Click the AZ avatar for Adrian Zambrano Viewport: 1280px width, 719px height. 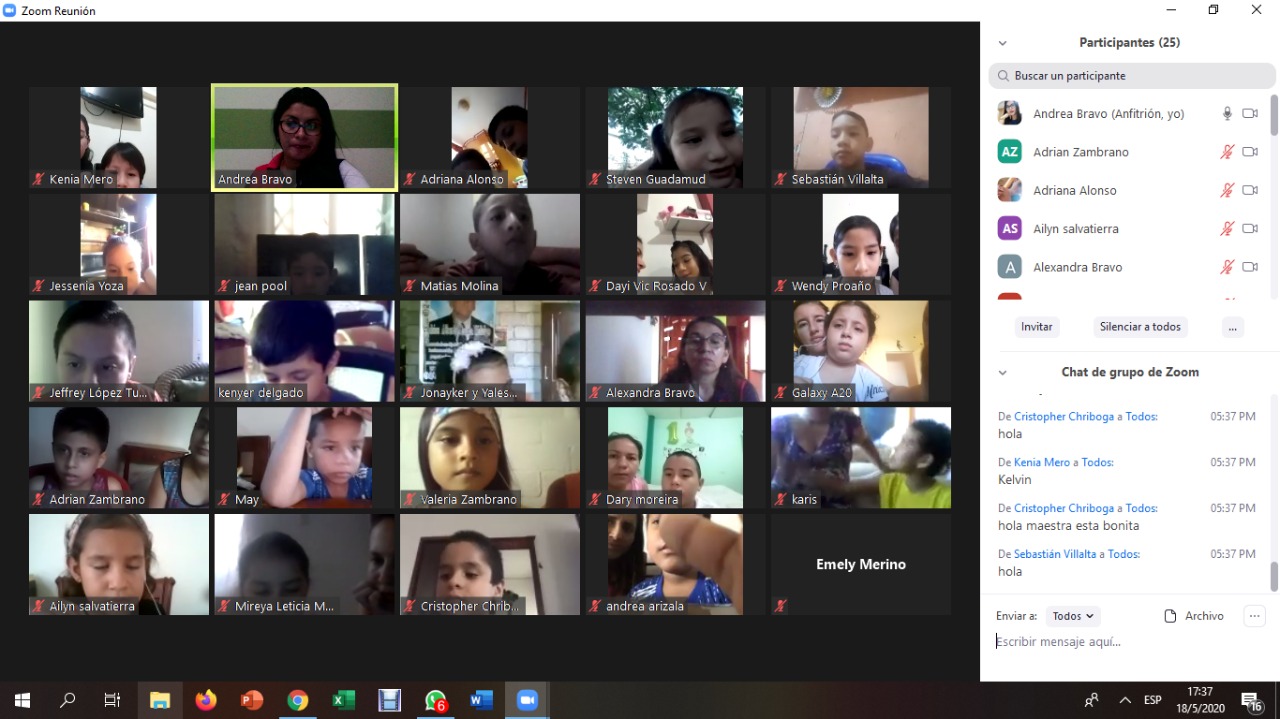click(x=1010, y=152)
